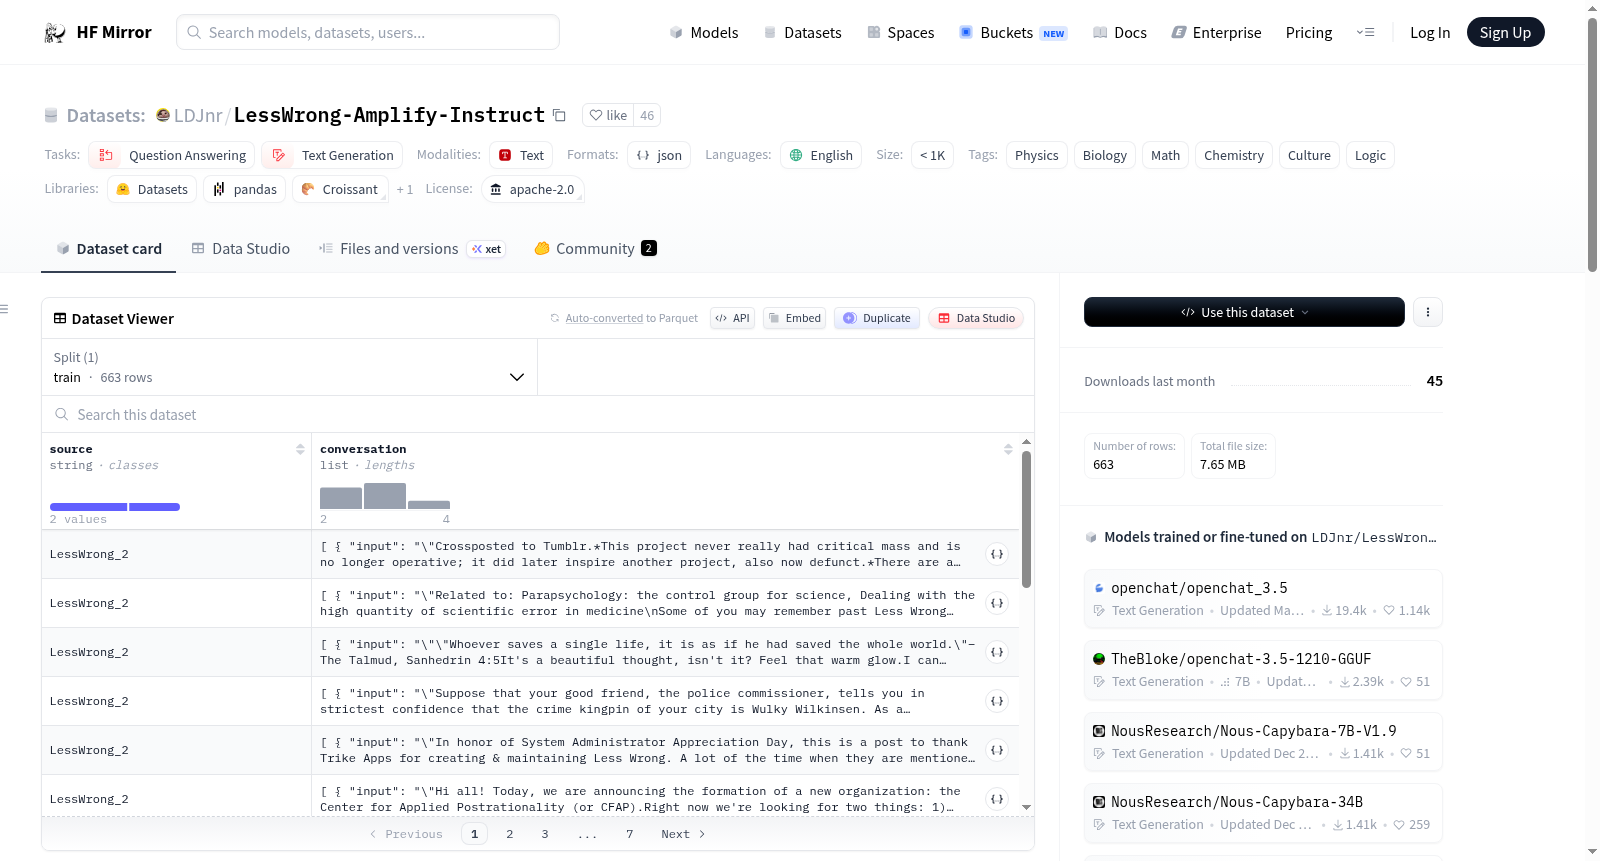This screenshot has width=1600, height=861.
Task: Click the source column class distribution bar
Action: [115, 507]
